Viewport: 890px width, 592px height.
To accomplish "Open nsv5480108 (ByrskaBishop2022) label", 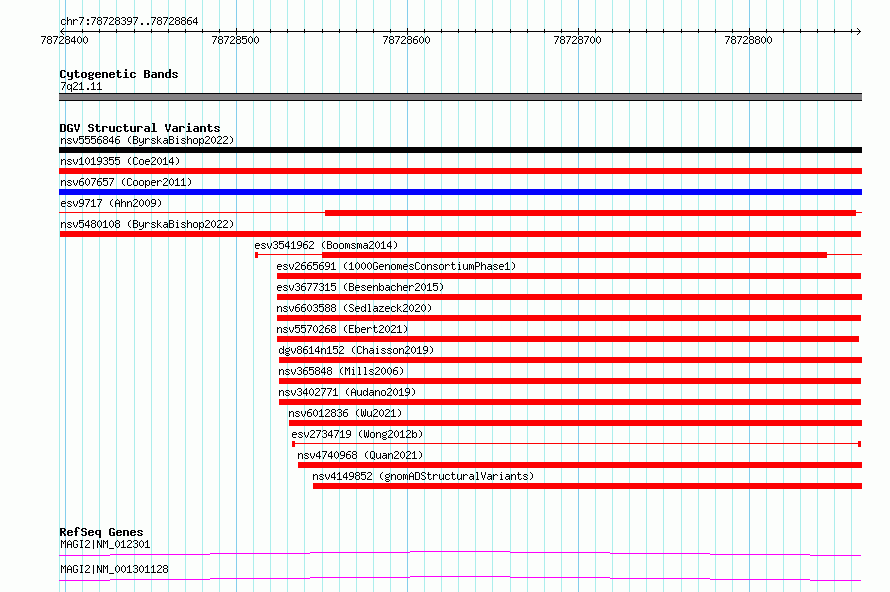I will [147, 224].
